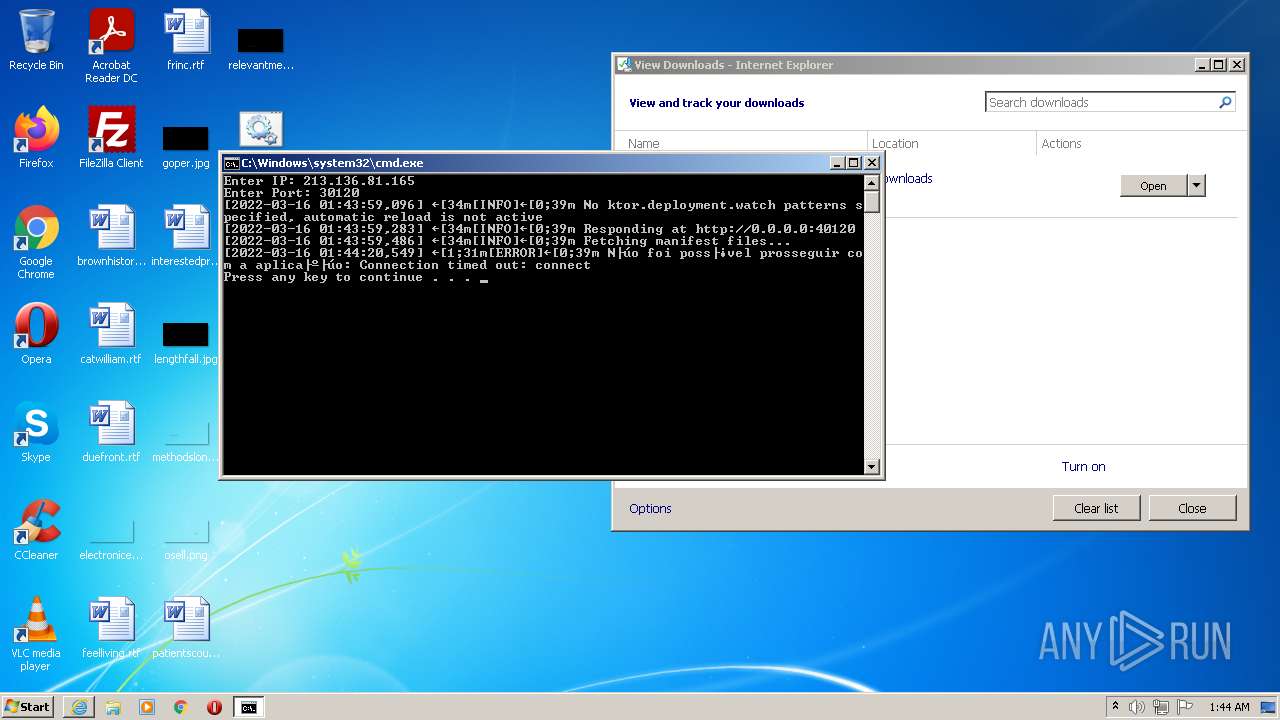
Task: Open interestedpr... Word document
Action: click(186, 236)
